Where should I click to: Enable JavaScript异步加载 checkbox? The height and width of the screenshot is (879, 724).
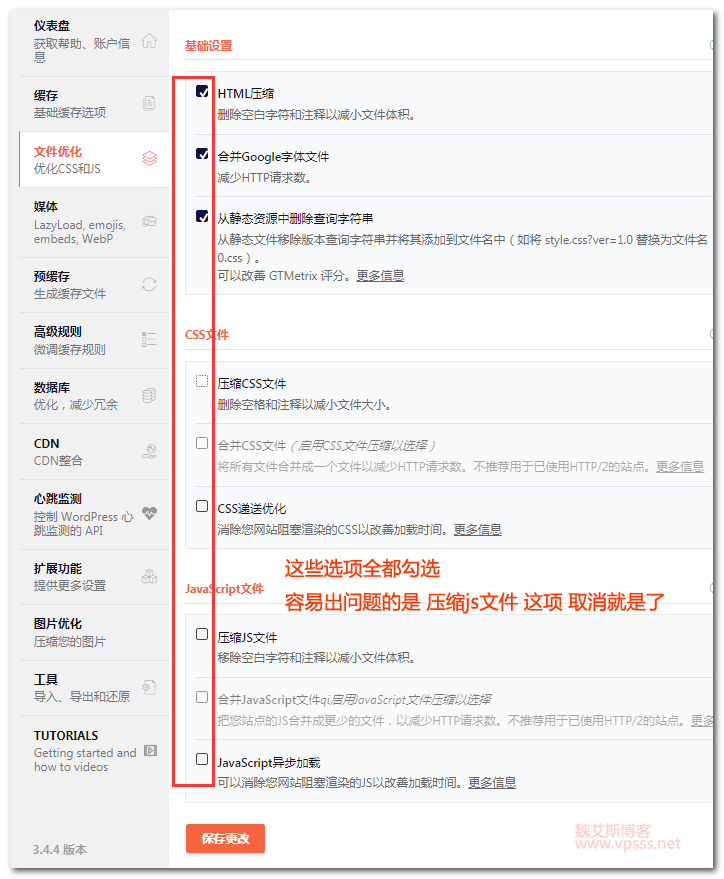tap(202, 759)
